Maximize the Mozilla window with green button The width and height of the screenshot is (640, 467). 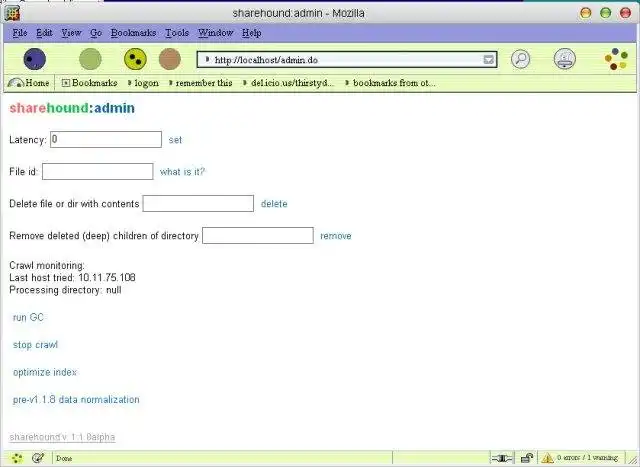[606, 13]
